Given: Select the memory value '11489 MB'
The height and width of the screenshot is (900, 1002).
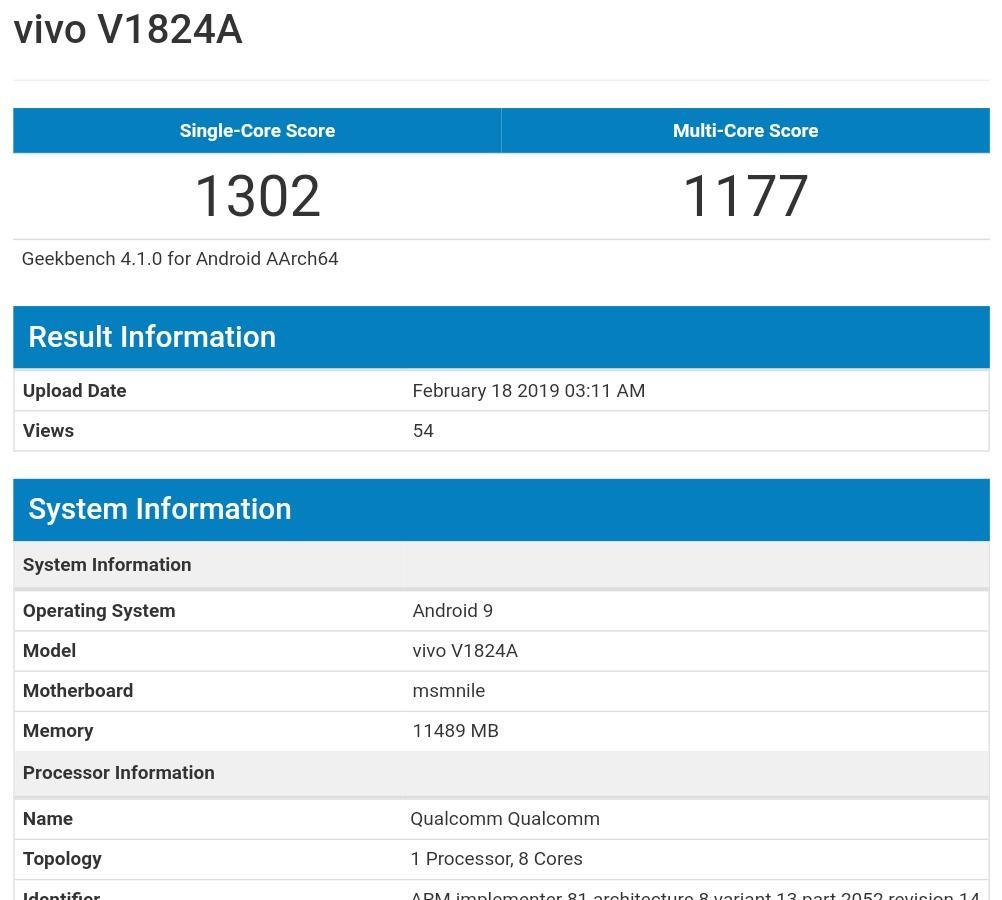Looking at the screenshot, I should (455, 731).
